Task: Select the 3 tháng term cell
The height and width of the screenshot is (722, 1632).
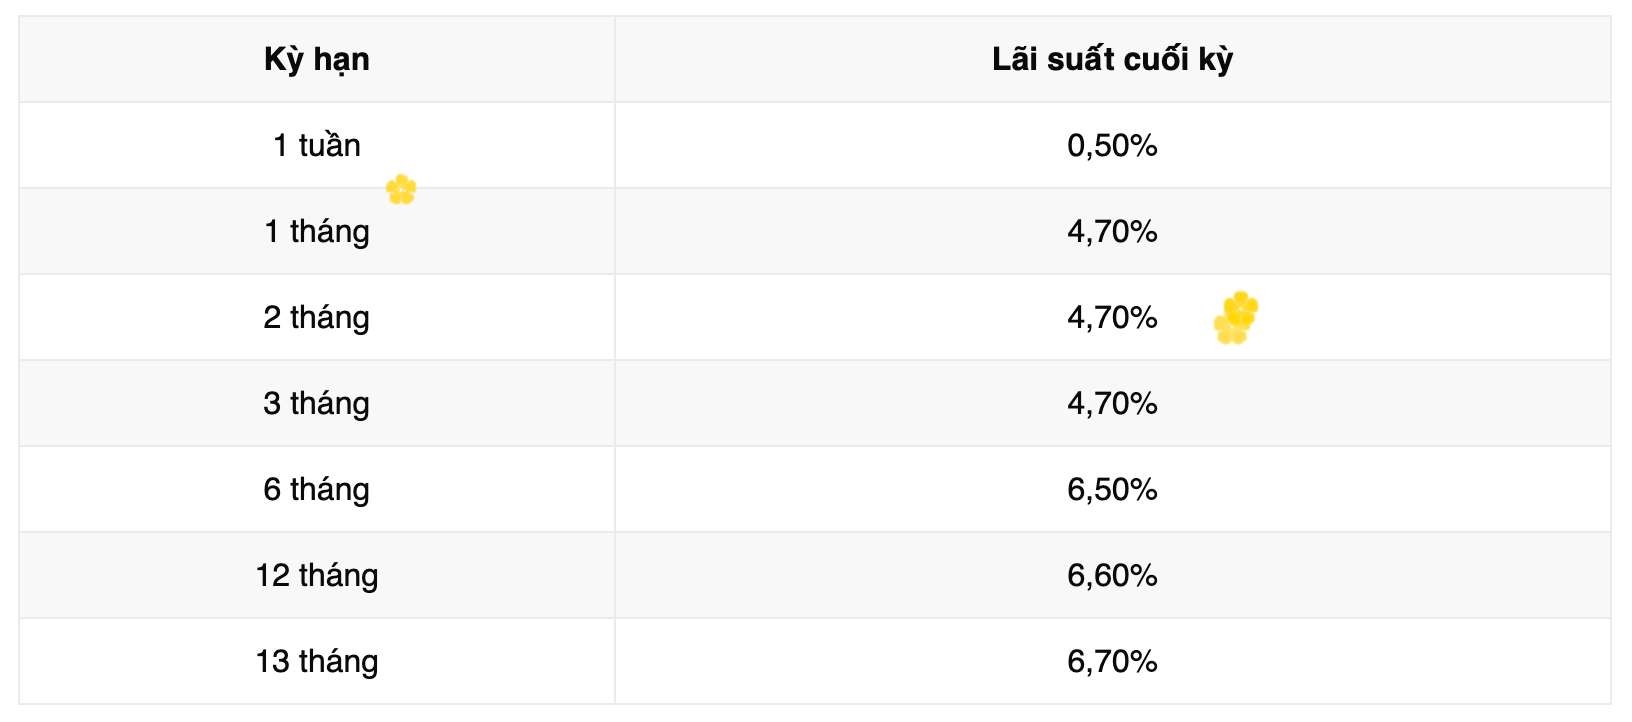Action: click(x=317, y=404)
